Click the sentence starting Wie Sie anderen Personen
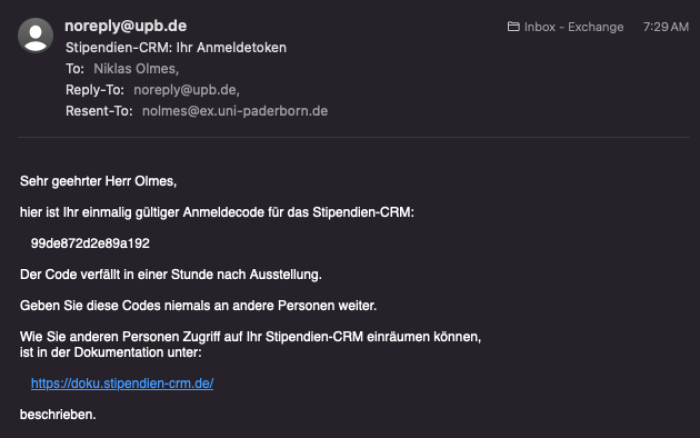 point(250,337)
